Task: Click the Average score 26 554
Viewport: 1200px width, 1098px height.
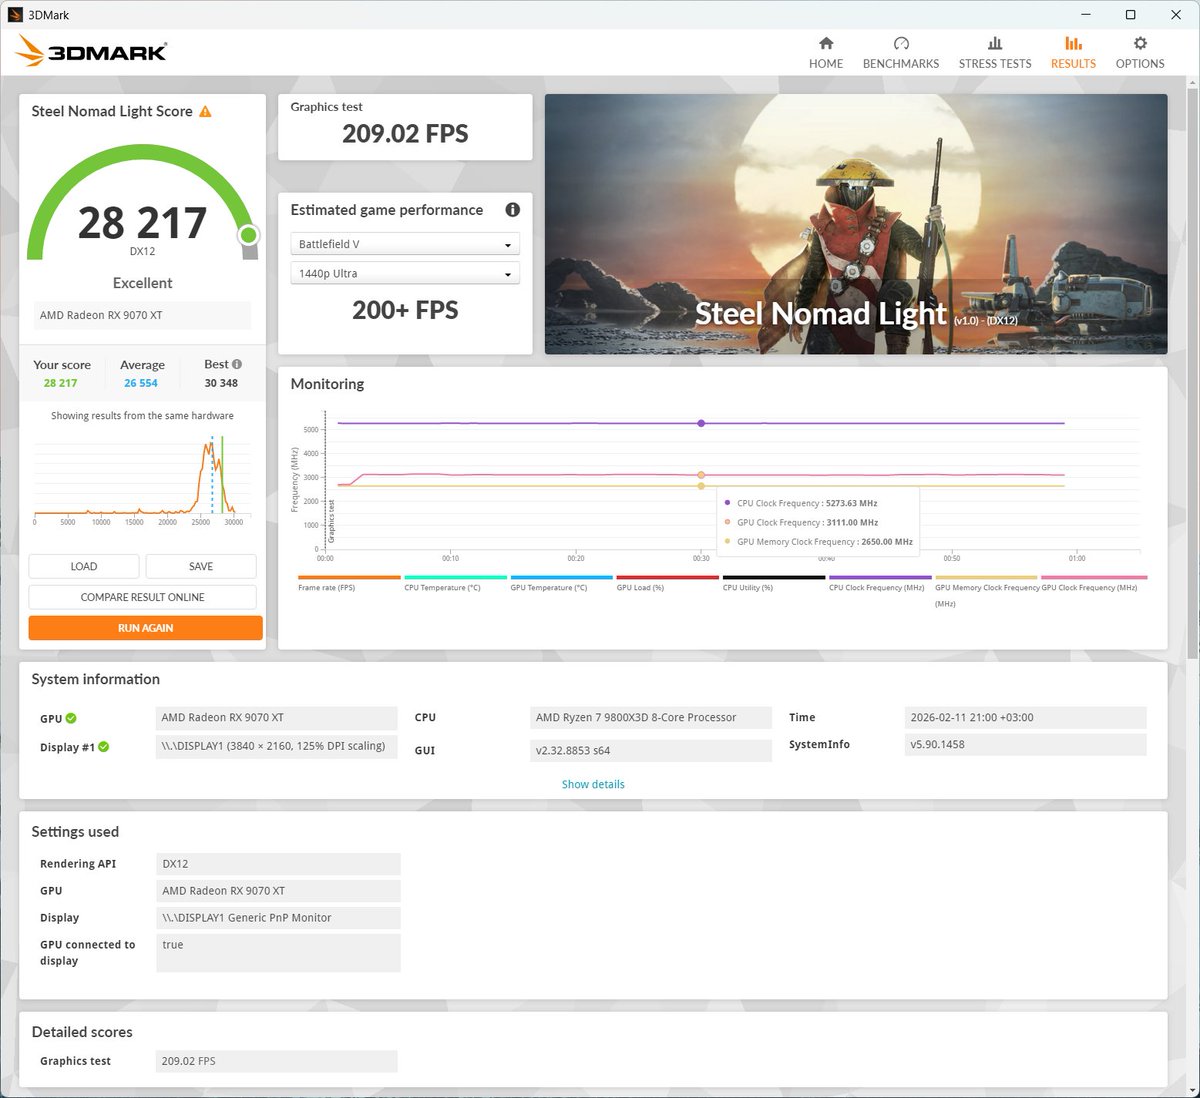Action: coord(141,383)
